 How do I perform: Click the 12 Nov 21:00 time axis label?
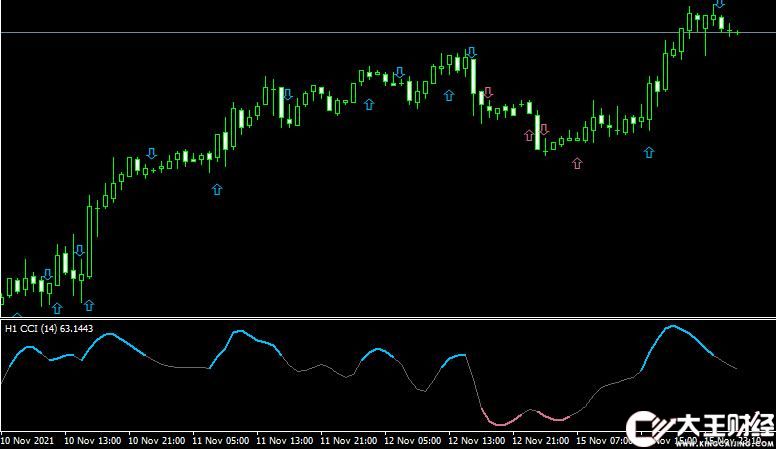540,440
